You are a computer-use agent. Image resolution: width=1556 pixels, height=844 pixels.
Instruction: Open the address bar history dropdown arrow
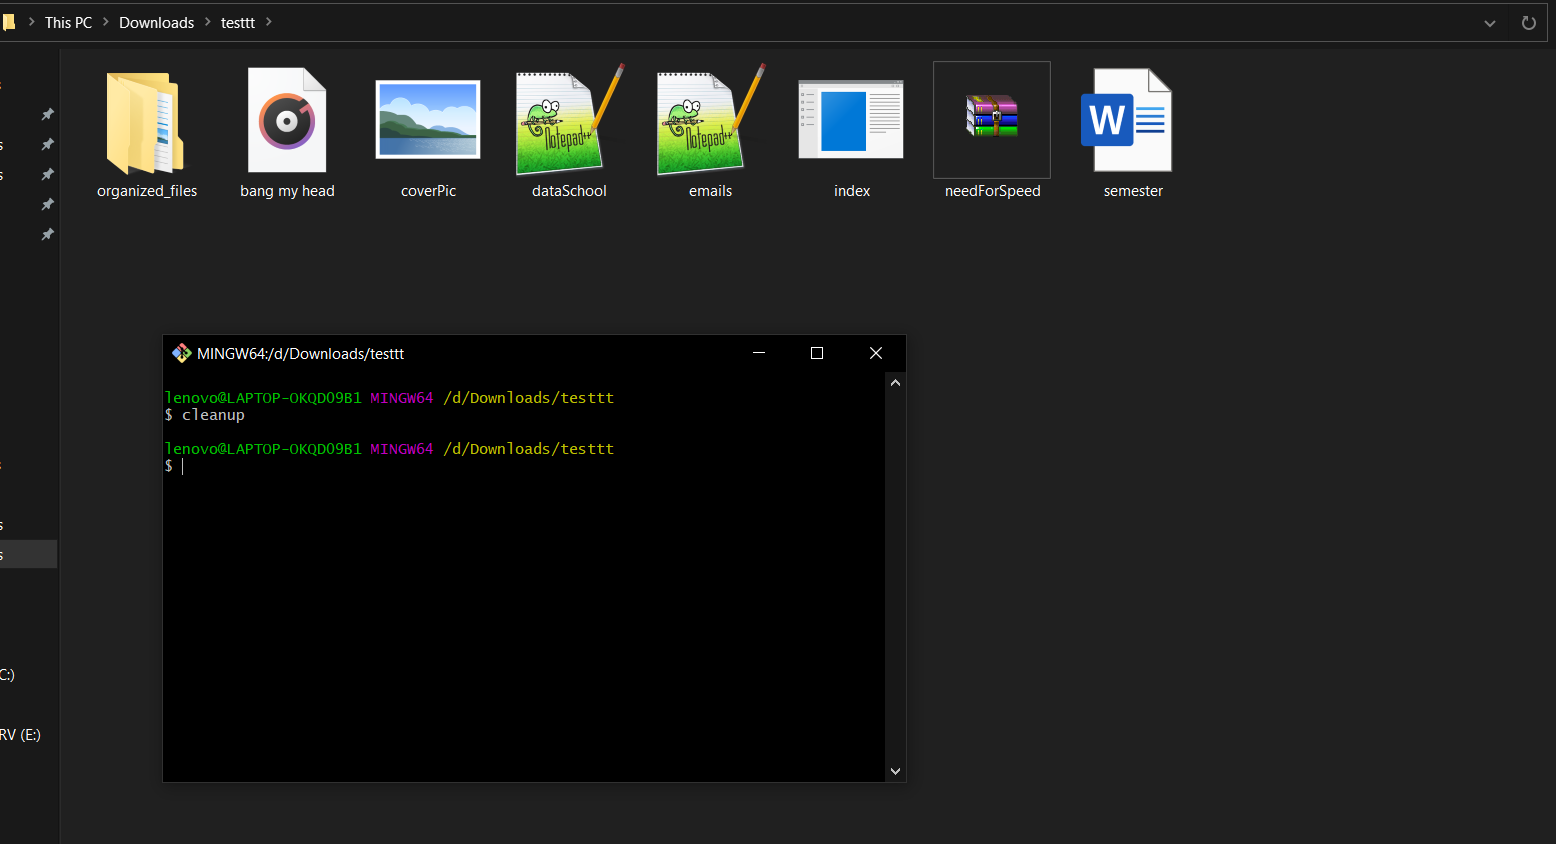(1490, 23)
